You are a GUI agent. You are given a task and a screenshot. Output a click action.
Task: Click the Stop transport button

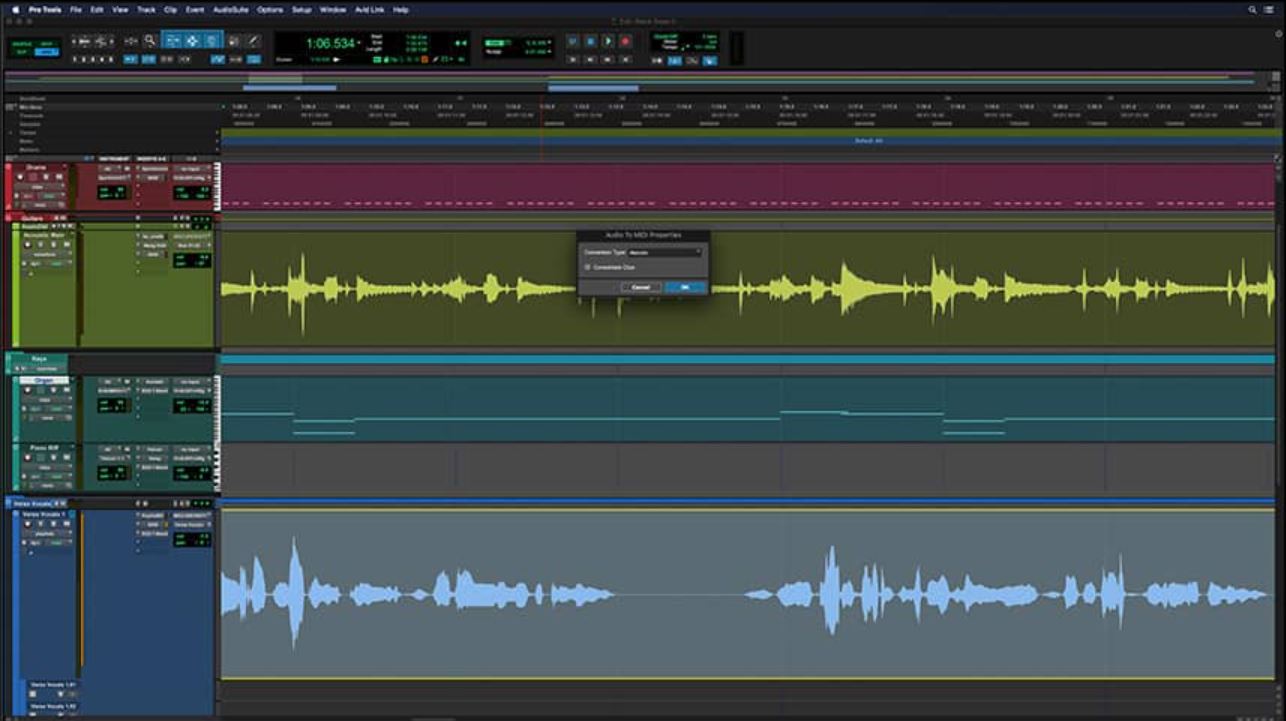pos(590,41)
